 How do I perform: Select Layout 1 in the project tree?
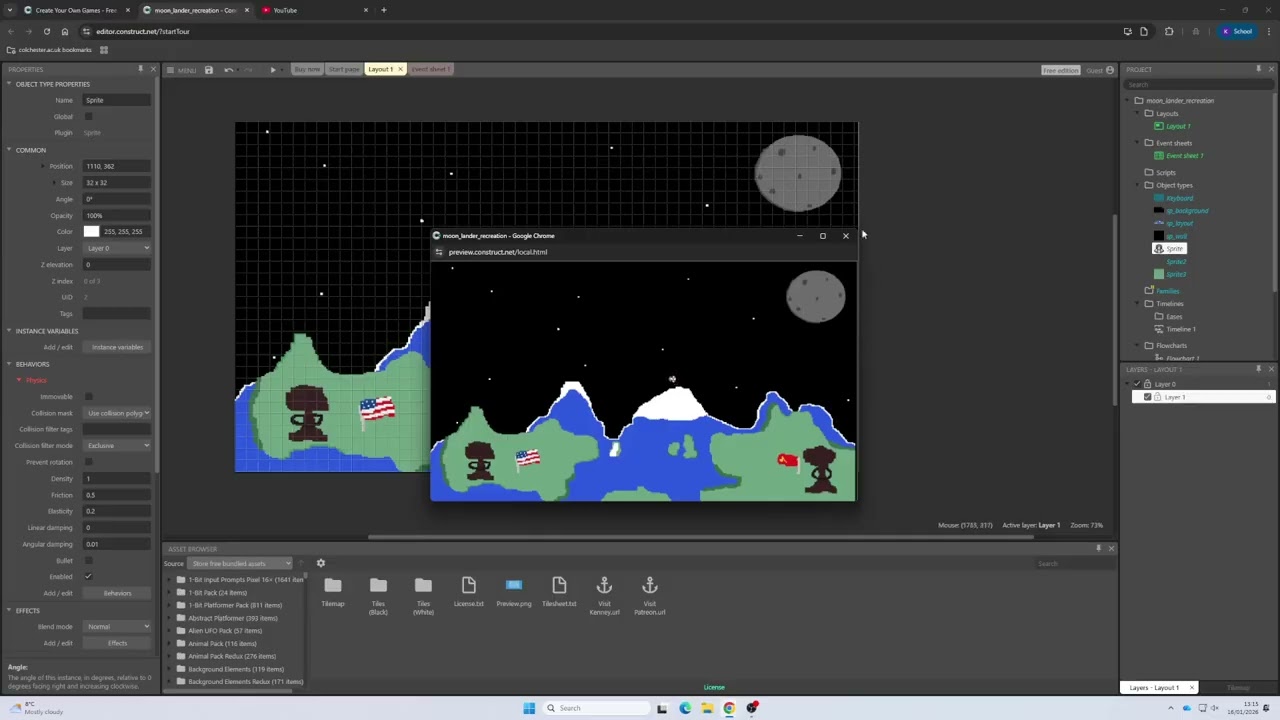tap(1178, 126)
